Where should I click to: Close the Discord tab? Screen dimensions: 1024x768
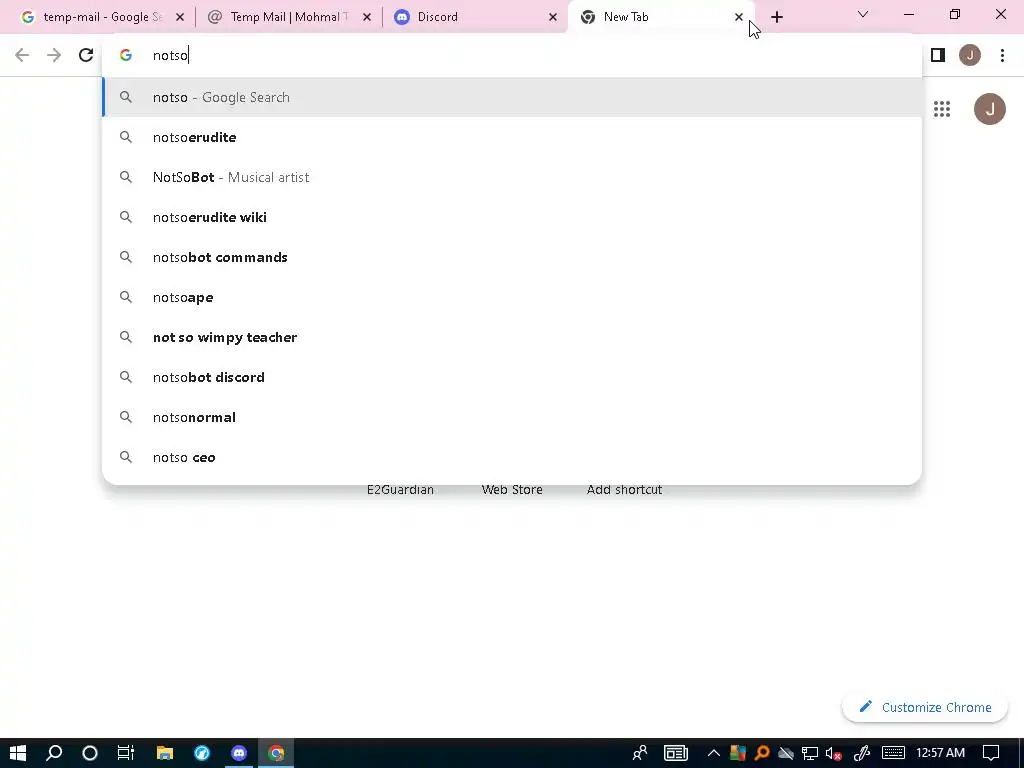click(x=553, y=17)
